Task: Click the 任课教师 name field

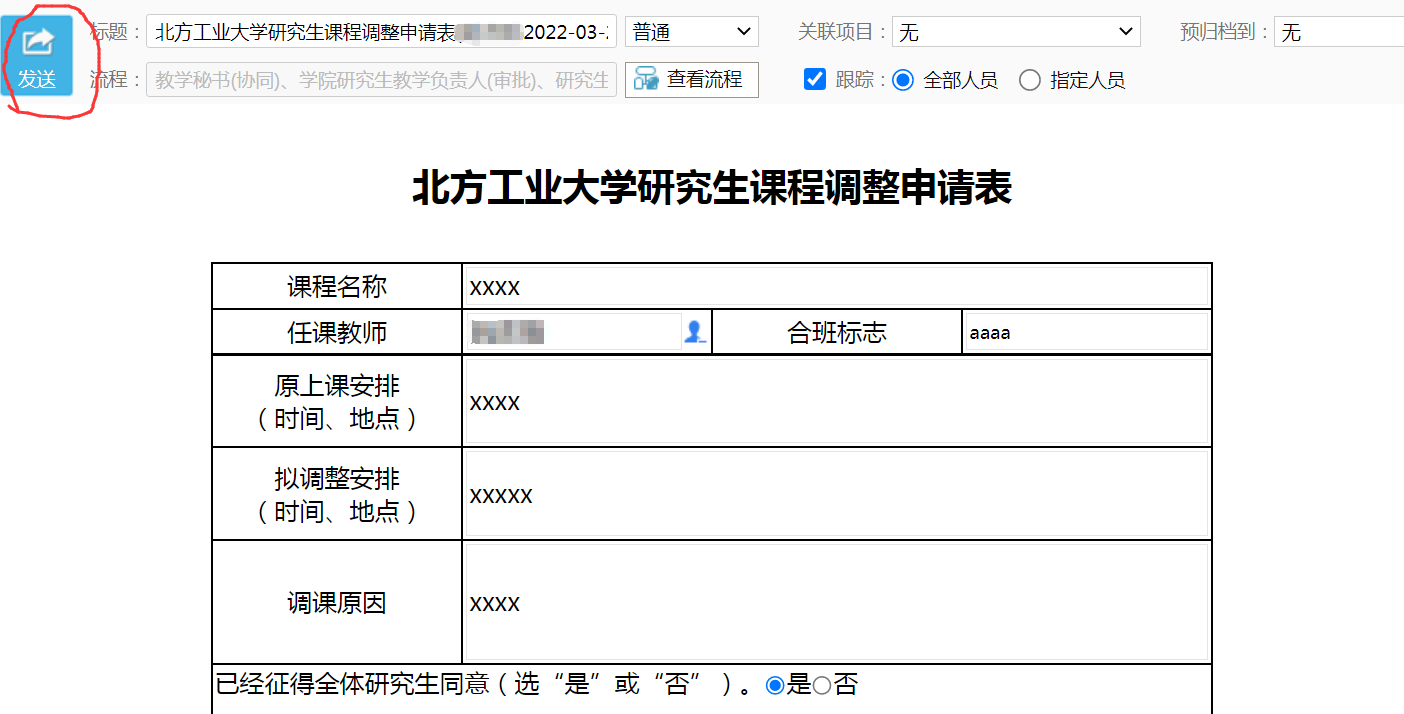Action: coord(574,333)
